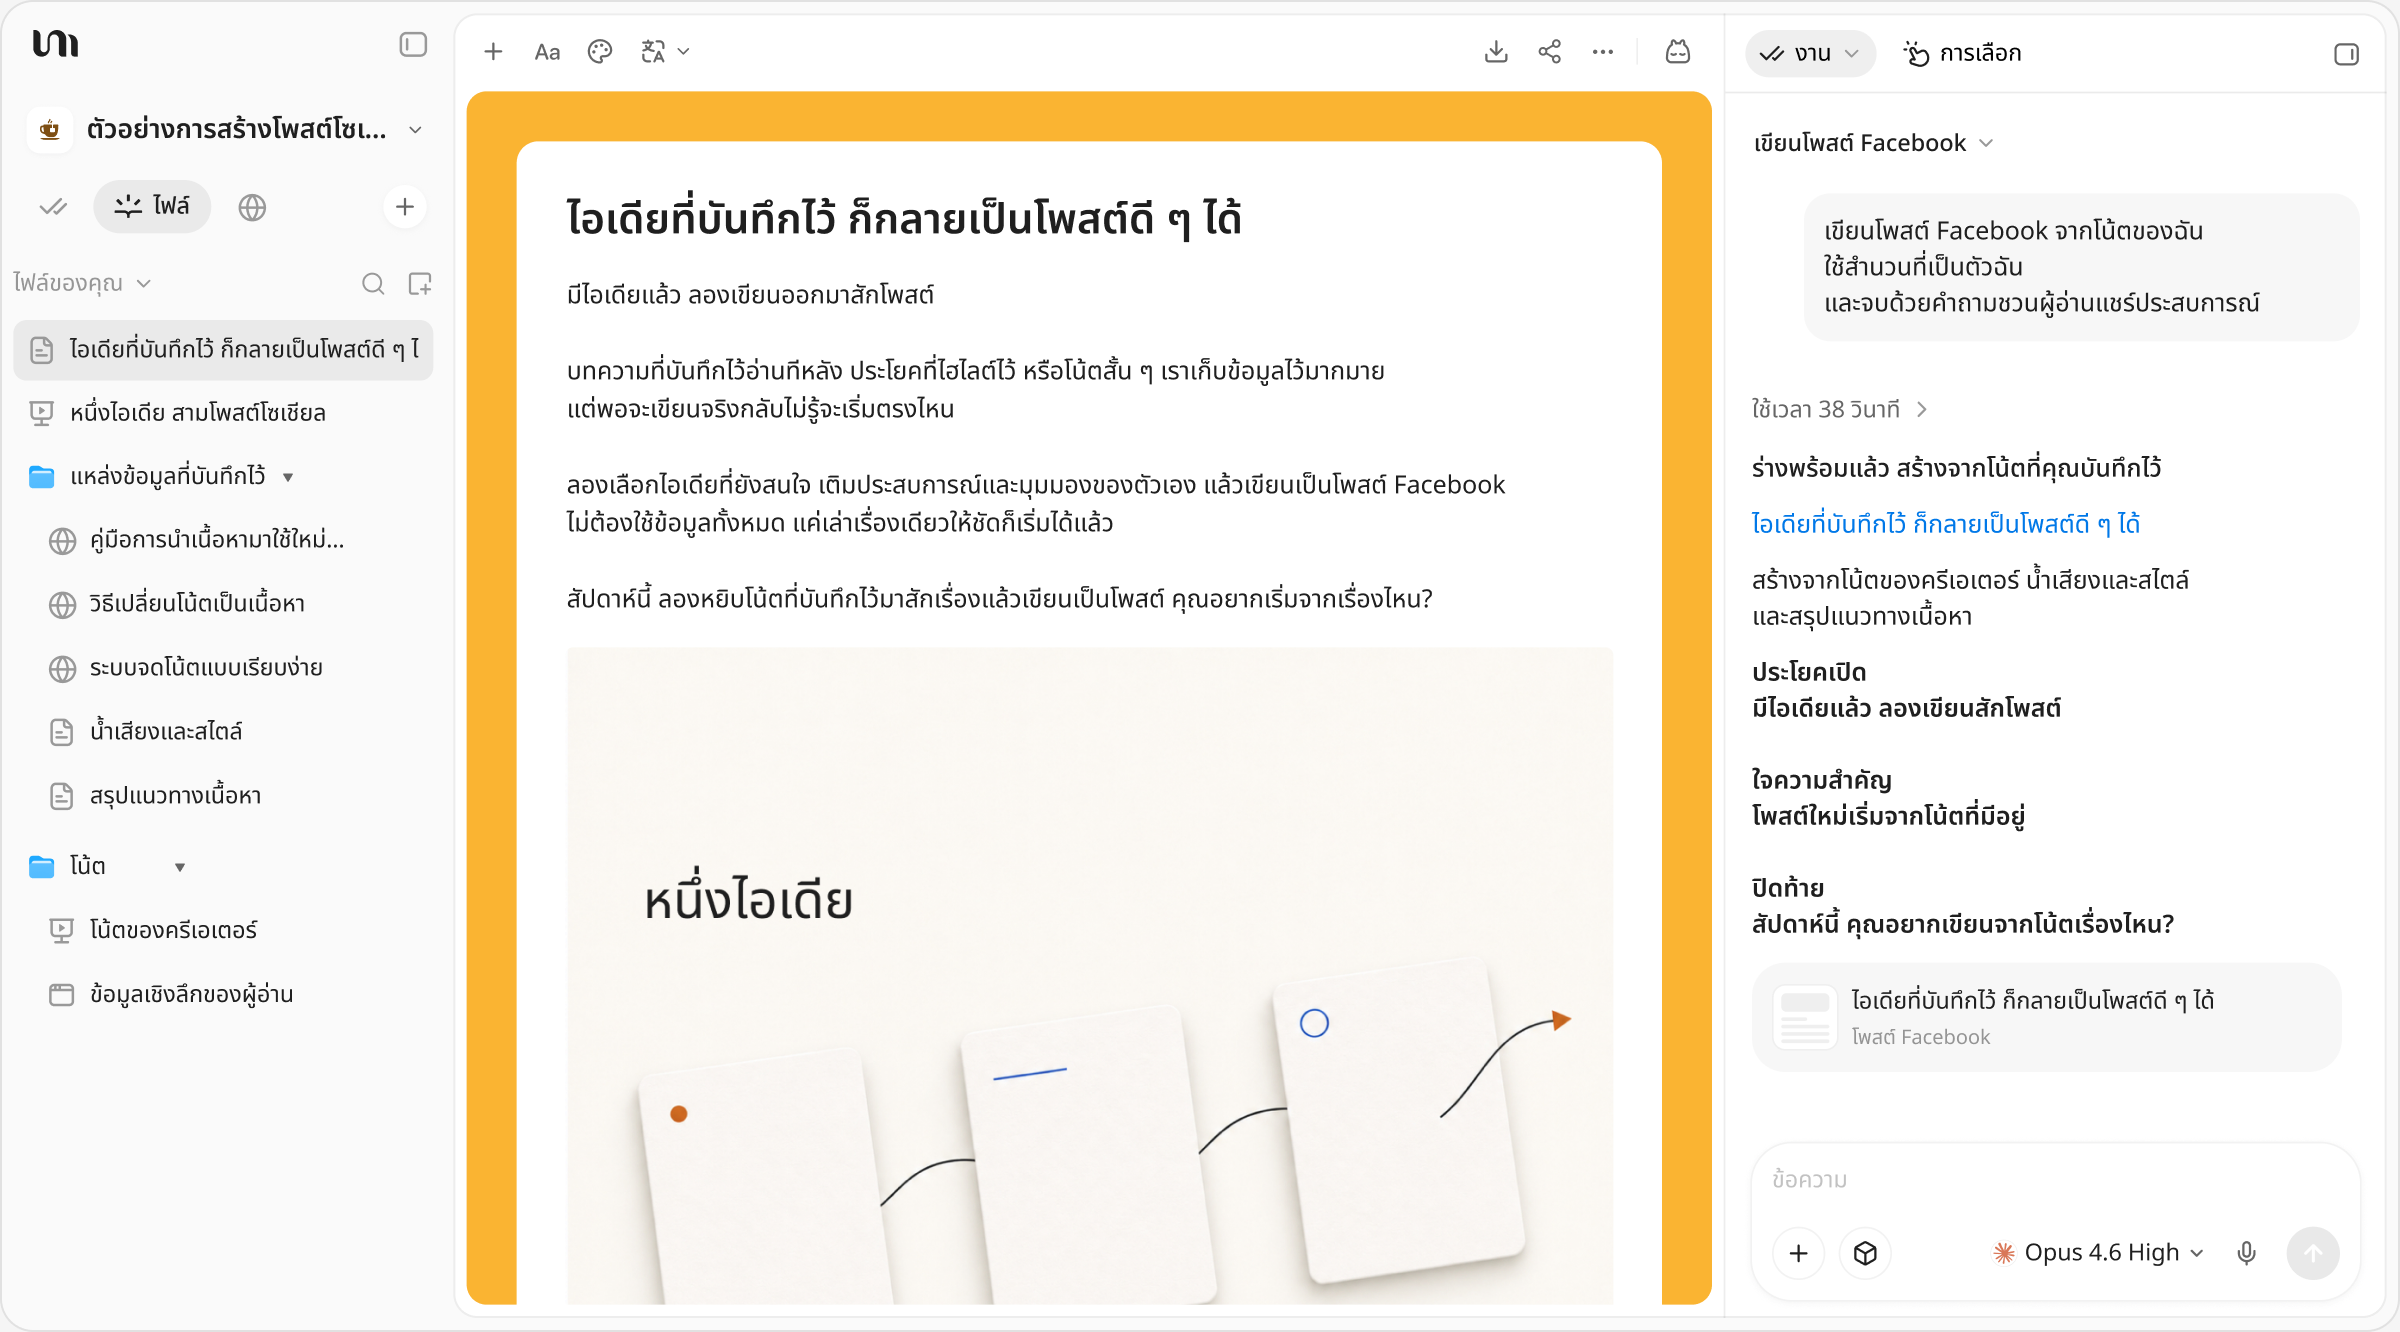Open file ไอเดียที่บันทึกไว้ ก็กลายเป็นโพสต์ดี ๆ in sidebar
The width and height of the screenshot is (2400, 1332).
223,350
